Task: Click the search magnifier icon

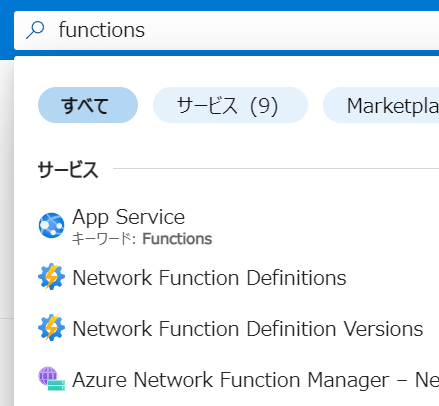Action: tap(35, 30)
